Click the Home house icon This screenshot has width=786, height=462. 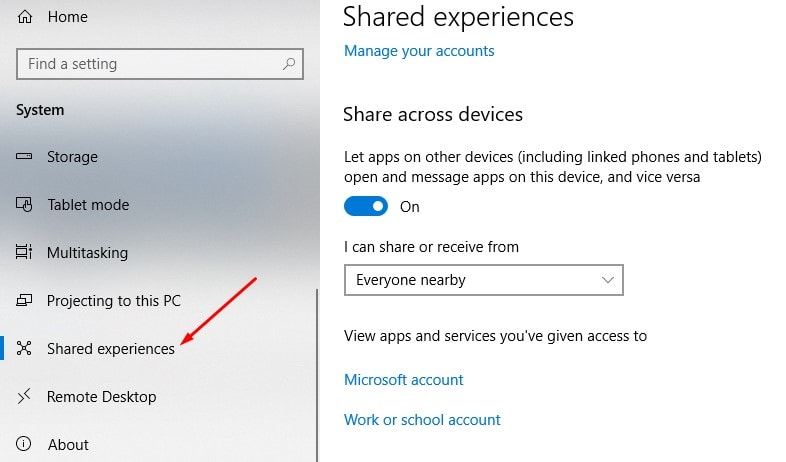[25, 17]
